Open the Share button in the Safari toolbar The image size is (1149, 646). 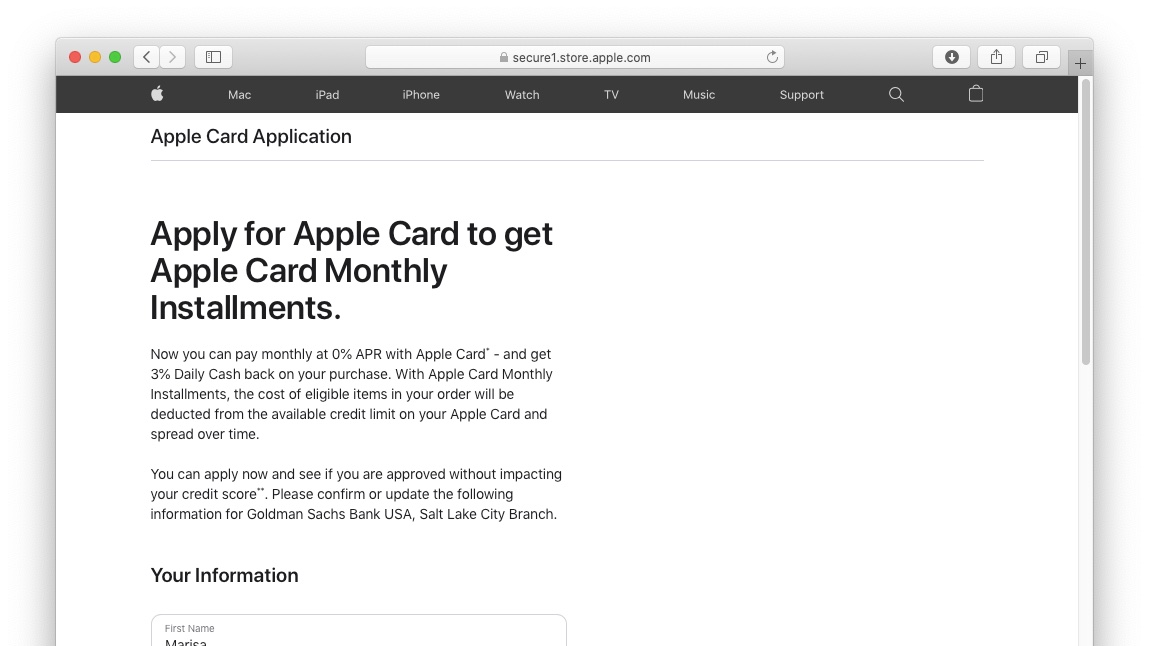coord(997,57)
